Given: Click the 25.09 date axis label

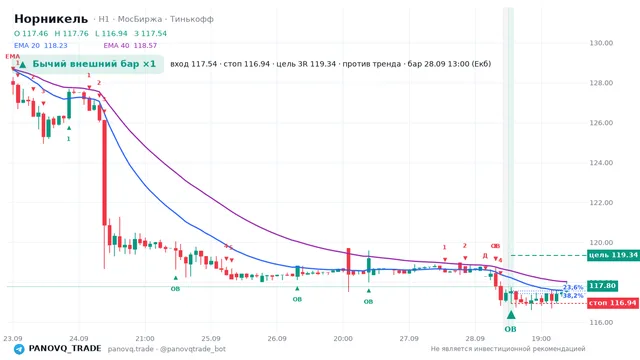Looking at the screenshot, I should tap(211, 338).
